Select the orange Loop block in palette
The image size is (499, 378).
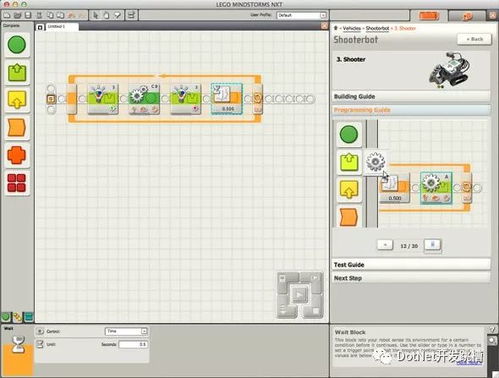(x=17, y=155)
